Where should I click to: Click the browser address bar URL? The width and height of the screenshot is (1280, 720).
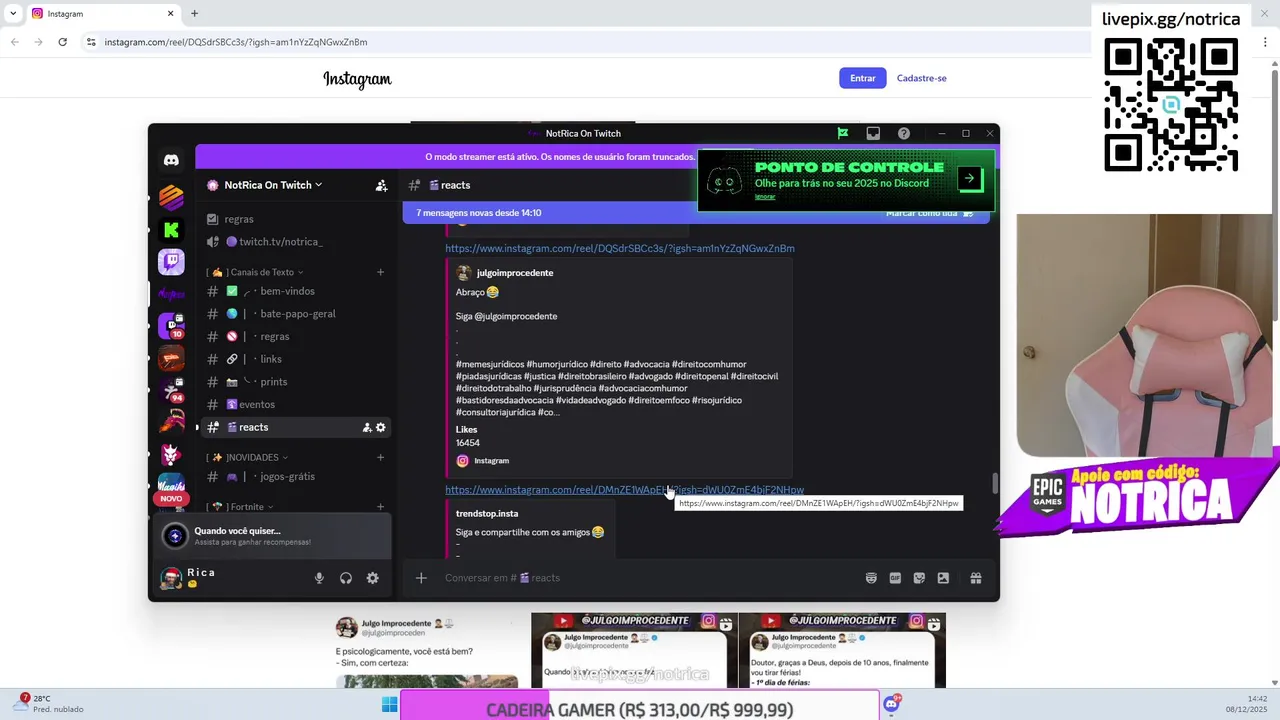coord(236,42)
